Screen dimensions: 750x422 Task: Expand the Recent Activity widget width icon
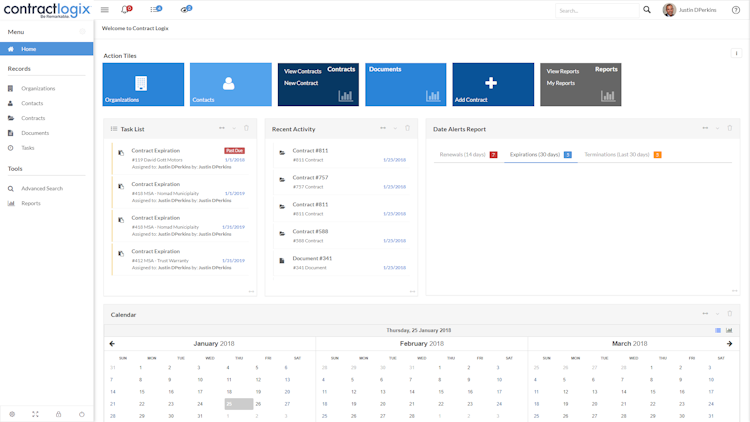(x=383, y=128)
